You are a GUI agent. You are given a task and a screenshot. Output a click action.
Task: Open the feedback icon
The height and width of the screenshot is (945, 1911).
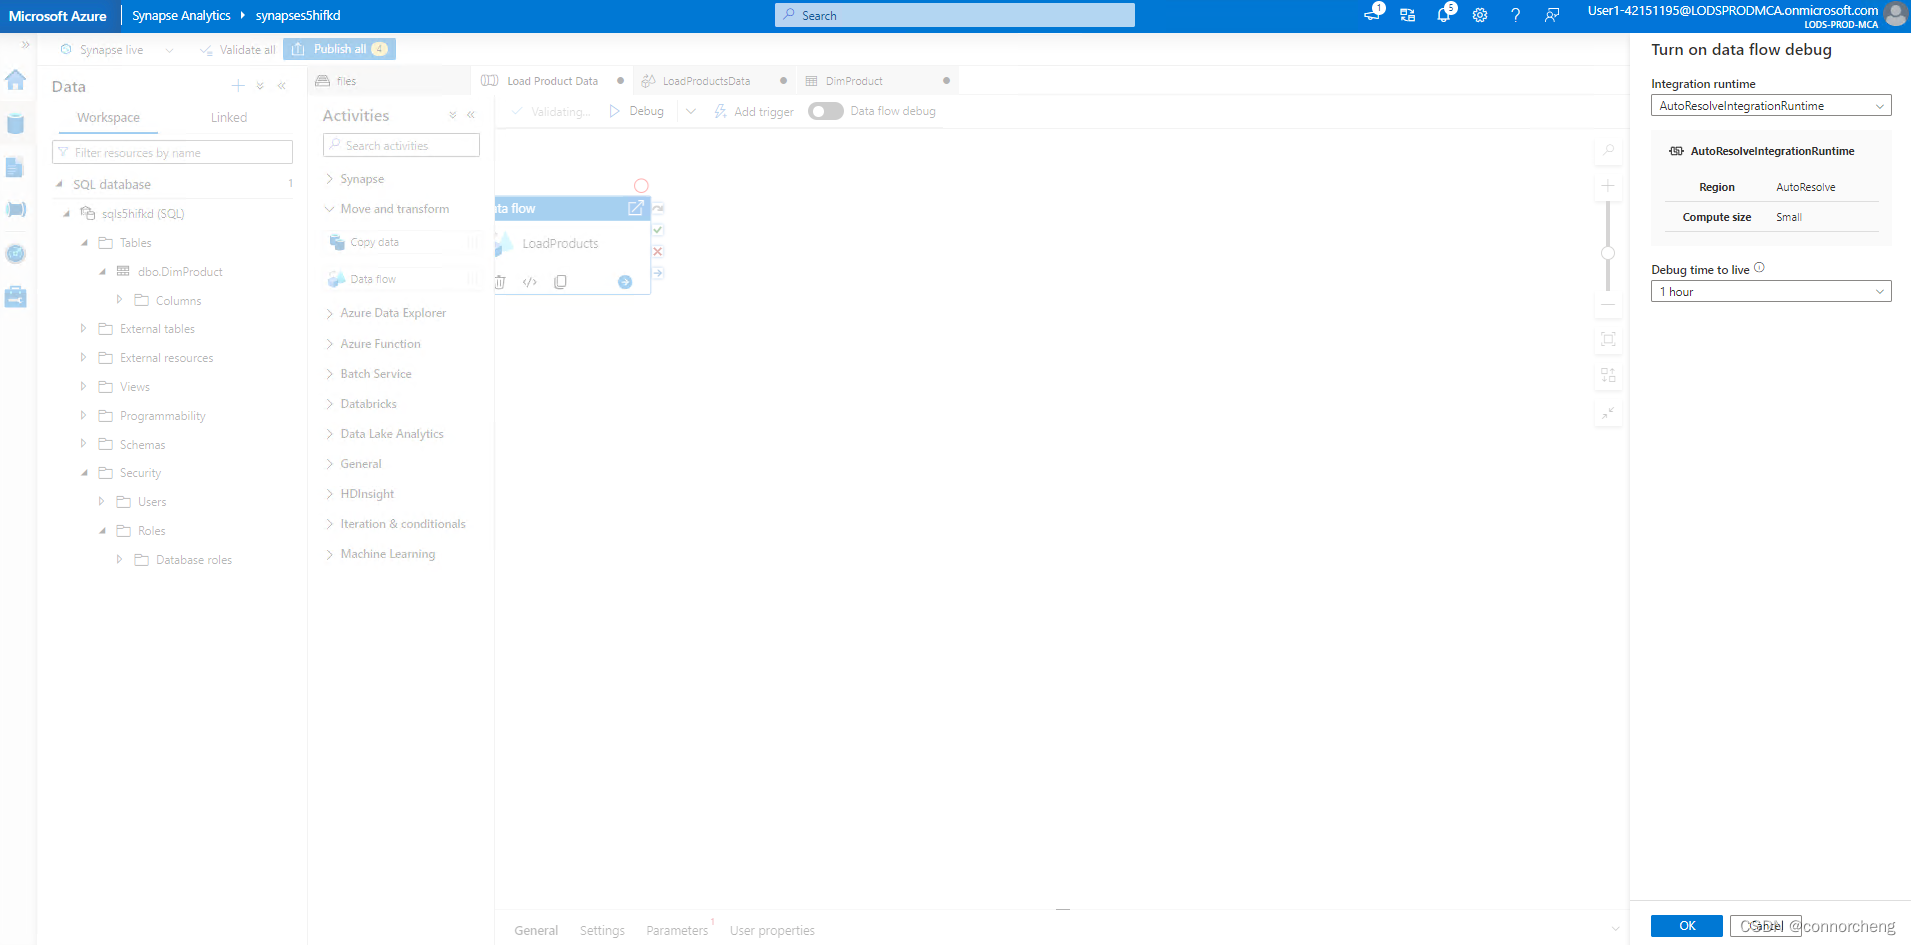1552,15
